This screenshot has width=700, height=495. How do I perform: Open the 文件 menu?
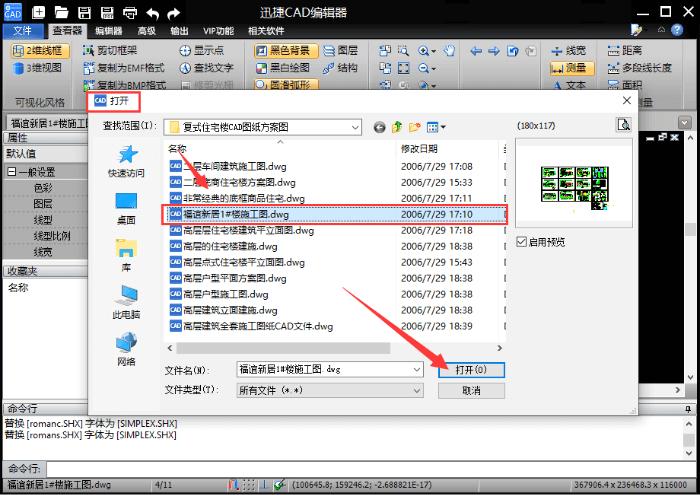[x=23, y=30]
